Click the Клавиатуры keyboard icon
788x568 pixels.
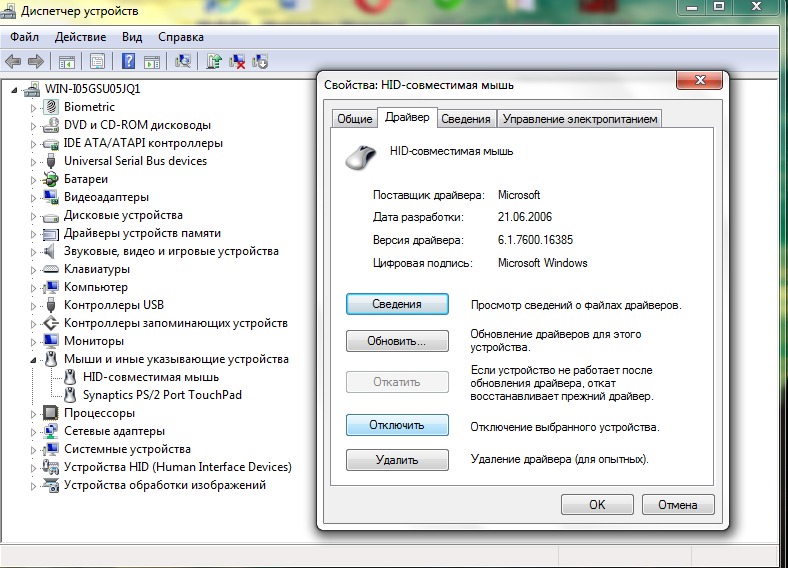51,269
